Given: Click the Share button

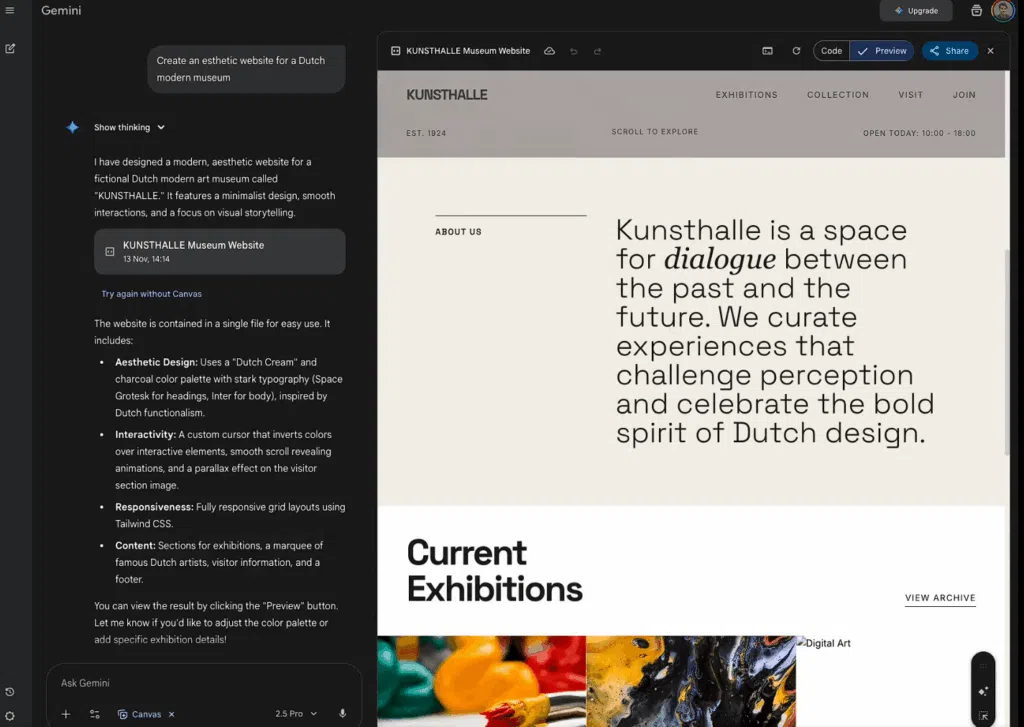Looking at the screenshot, I should (x=949, y=51).
